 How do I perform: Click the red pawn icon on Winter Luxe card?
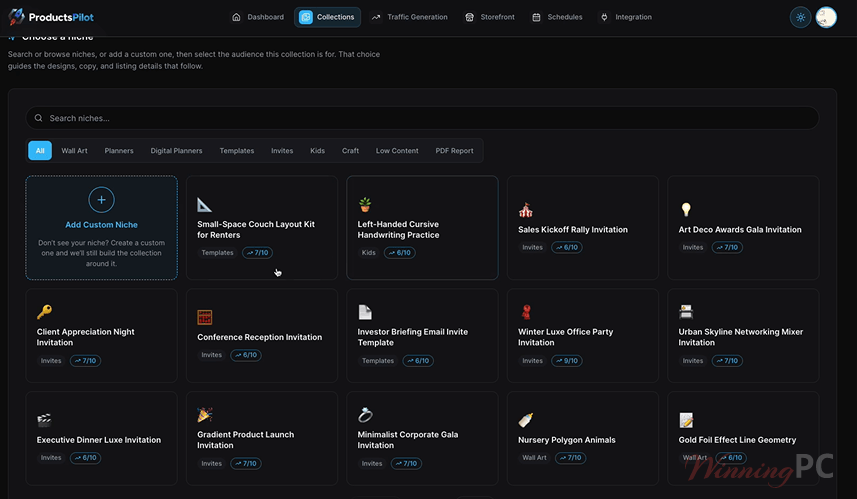pyautogui.click(x=526, y=312)
